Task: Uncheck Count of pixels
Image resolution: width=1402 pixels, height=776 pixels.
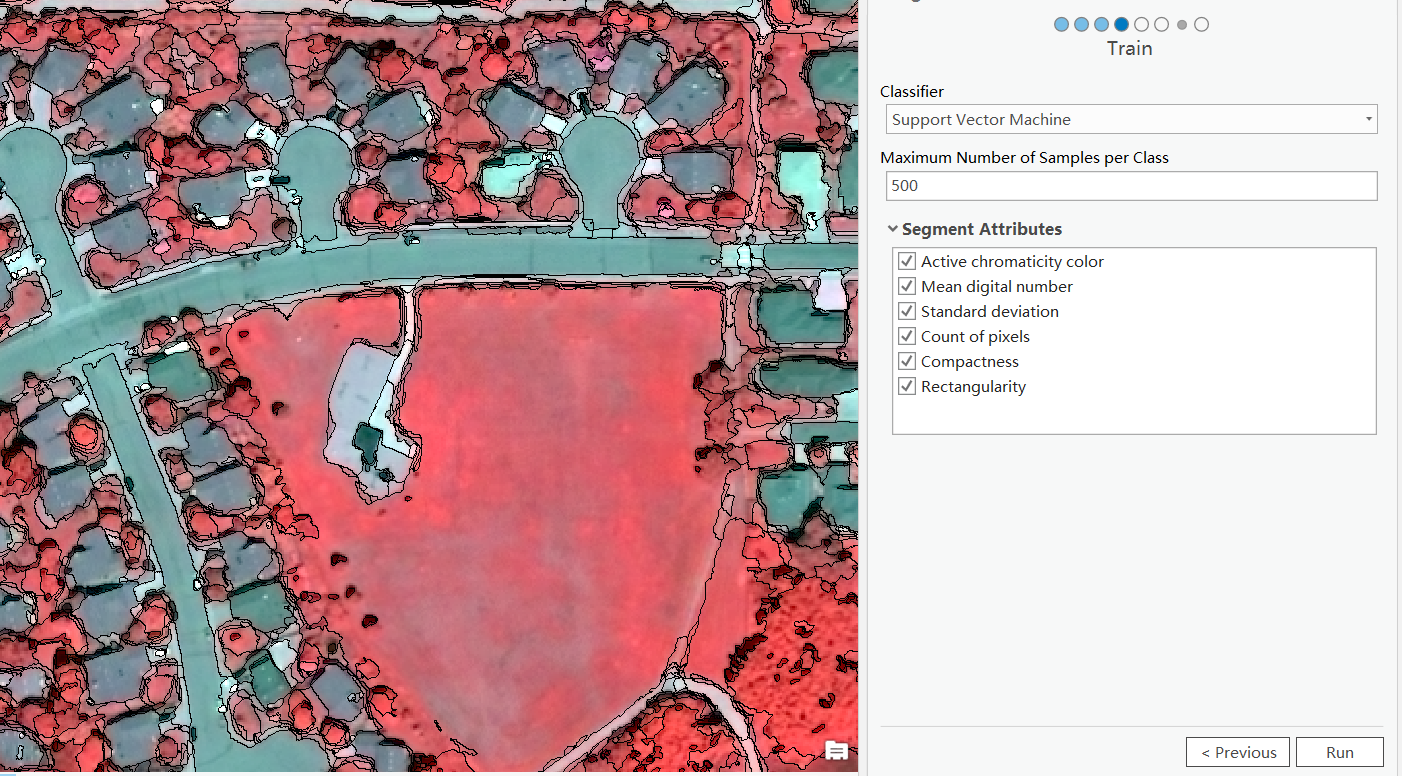Action: (x=906, y=336)
